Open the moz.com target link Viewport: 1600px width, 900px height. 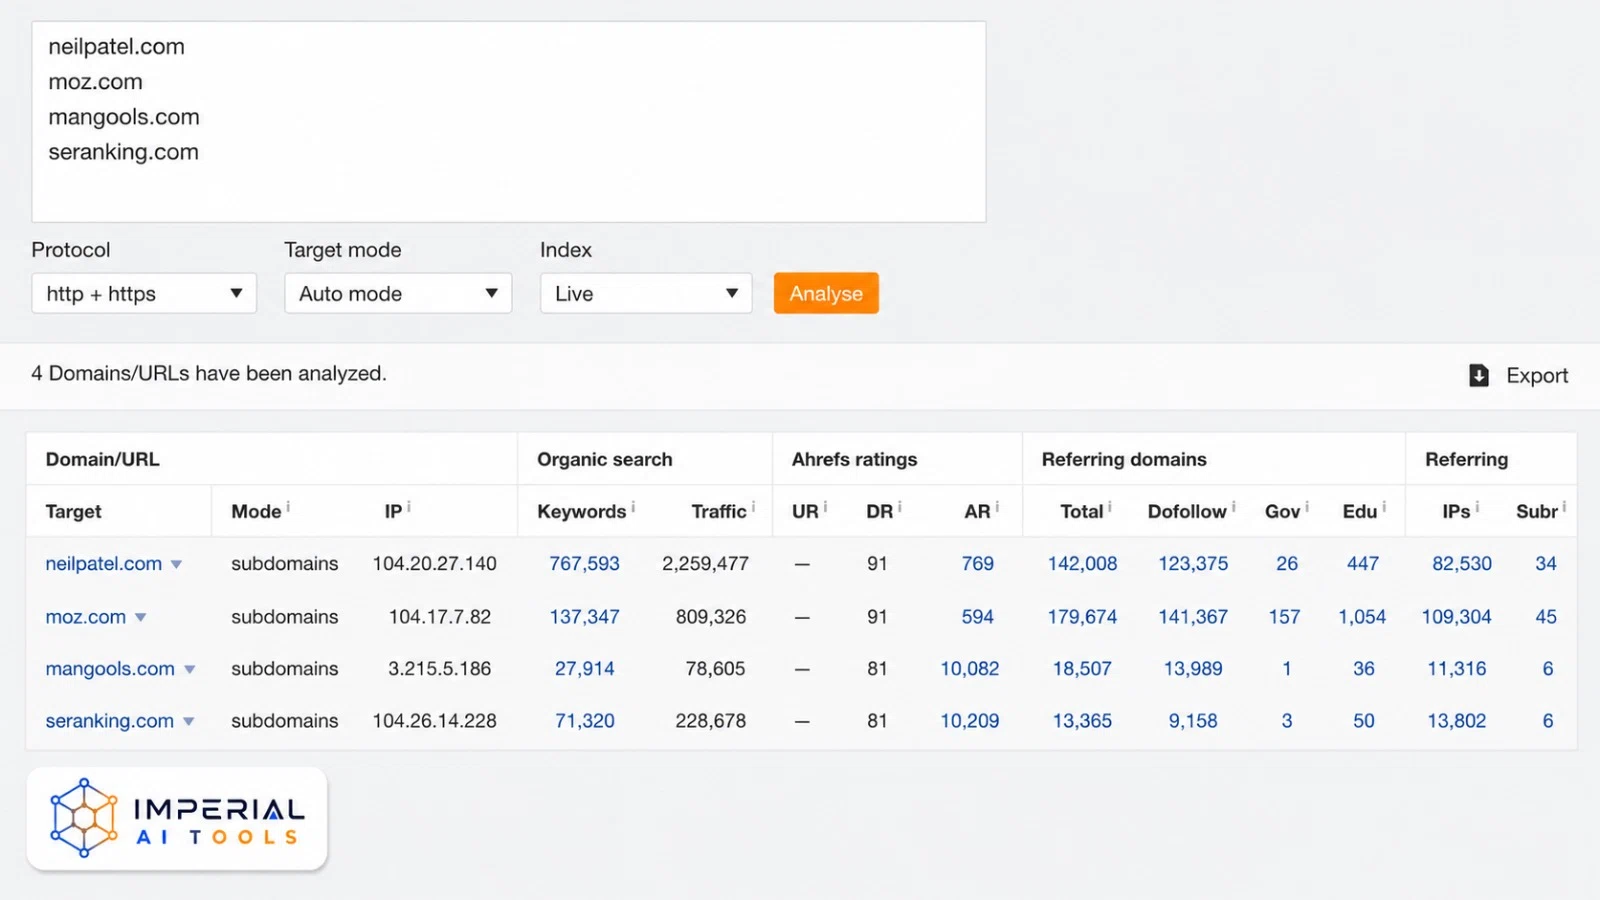(85, 616)
